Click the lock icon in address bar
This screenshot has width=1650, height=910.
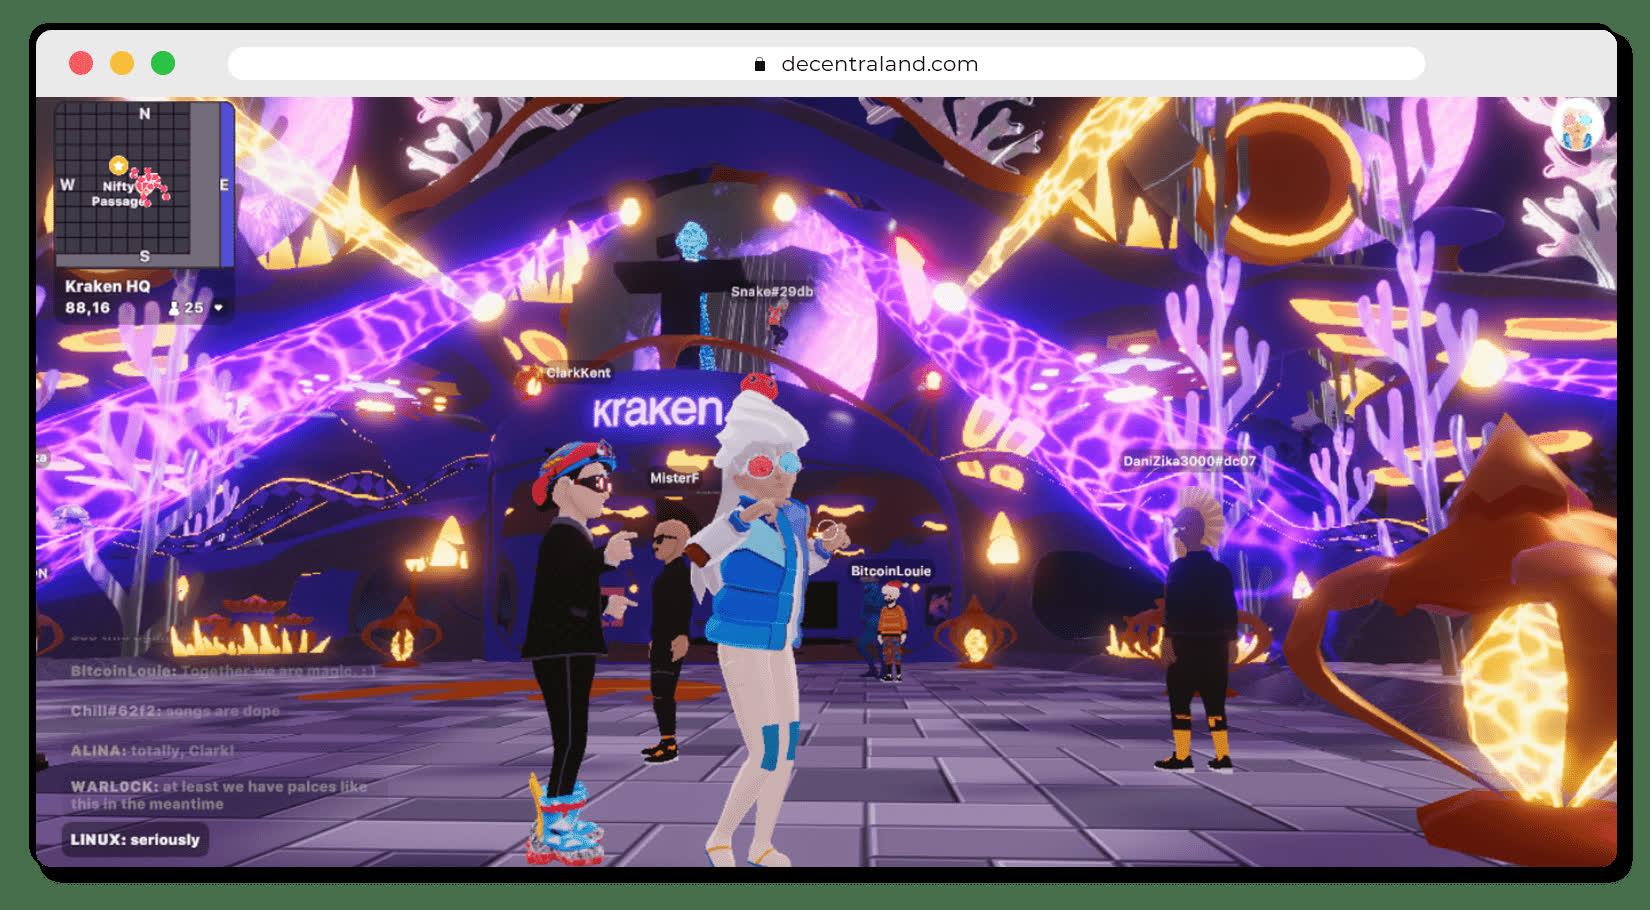[760, 65]
